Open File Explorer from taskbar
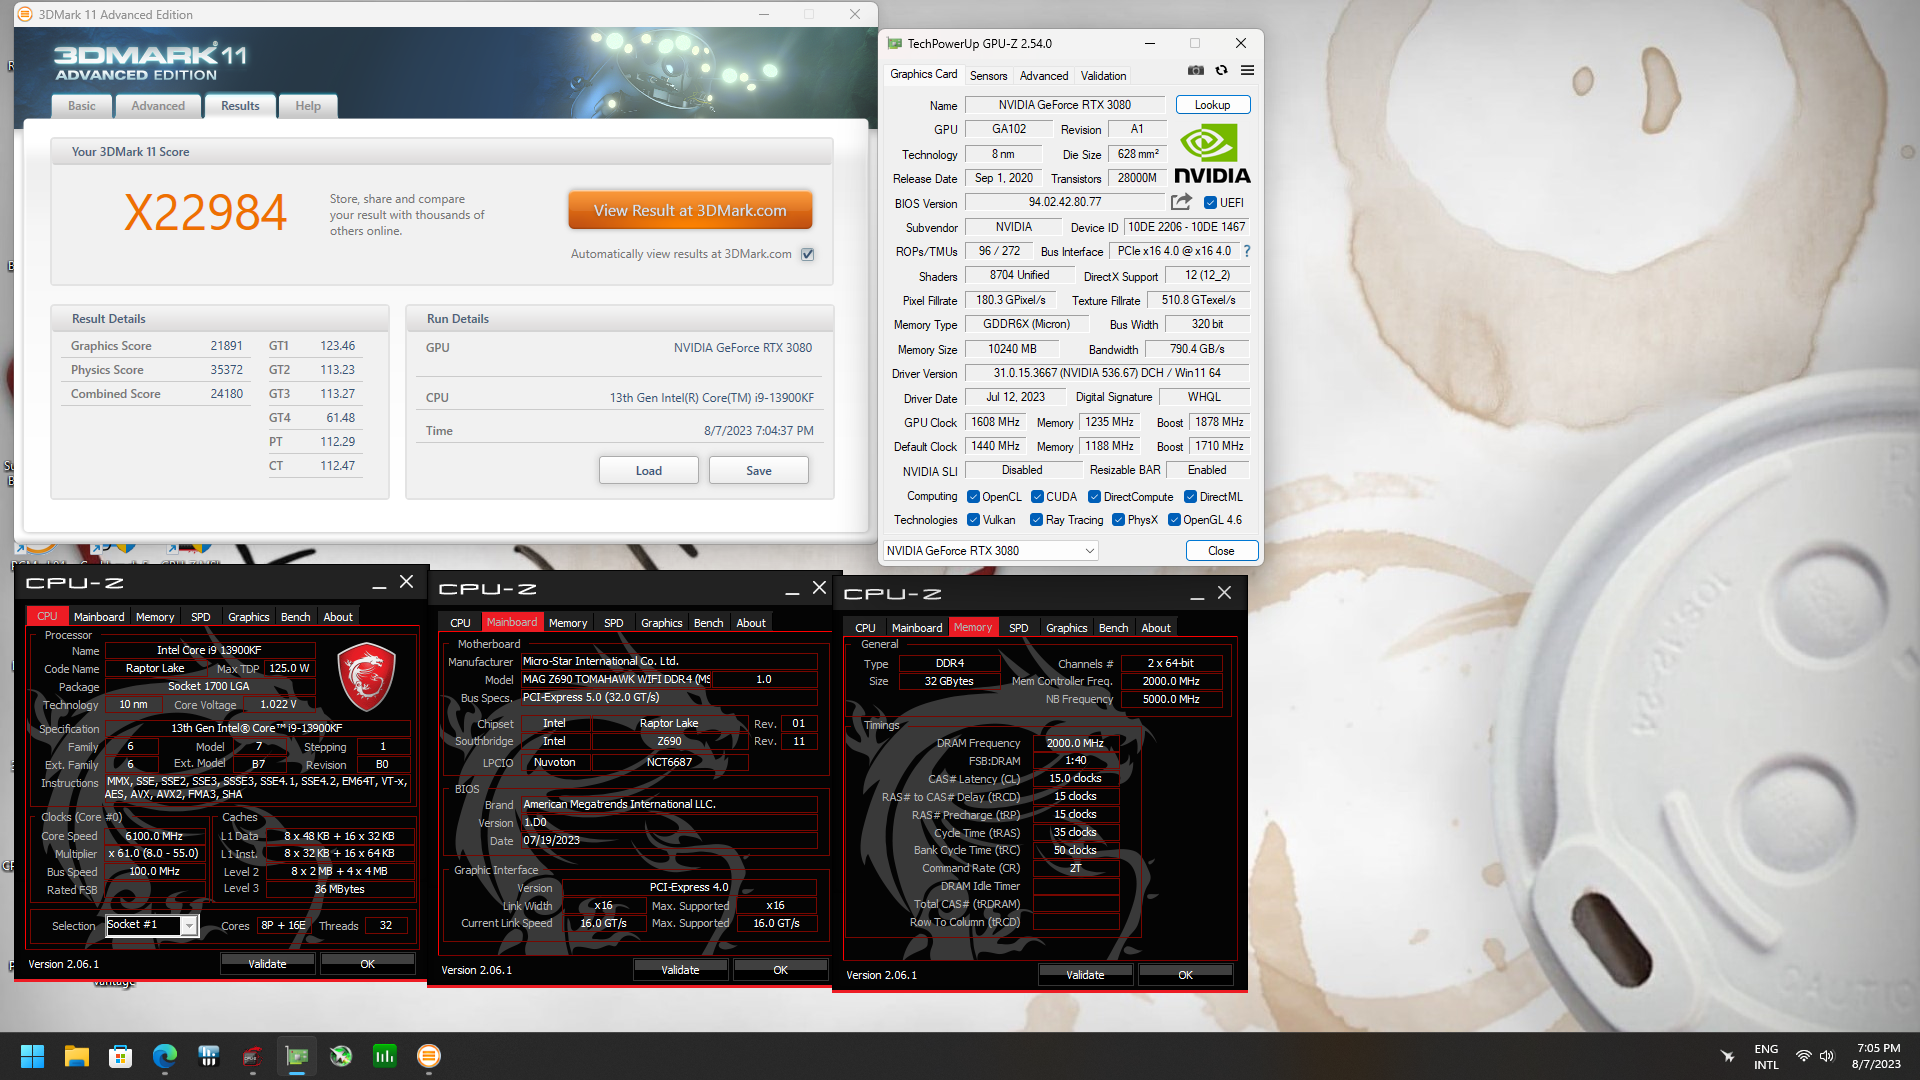 click(x=77, y=1056)
